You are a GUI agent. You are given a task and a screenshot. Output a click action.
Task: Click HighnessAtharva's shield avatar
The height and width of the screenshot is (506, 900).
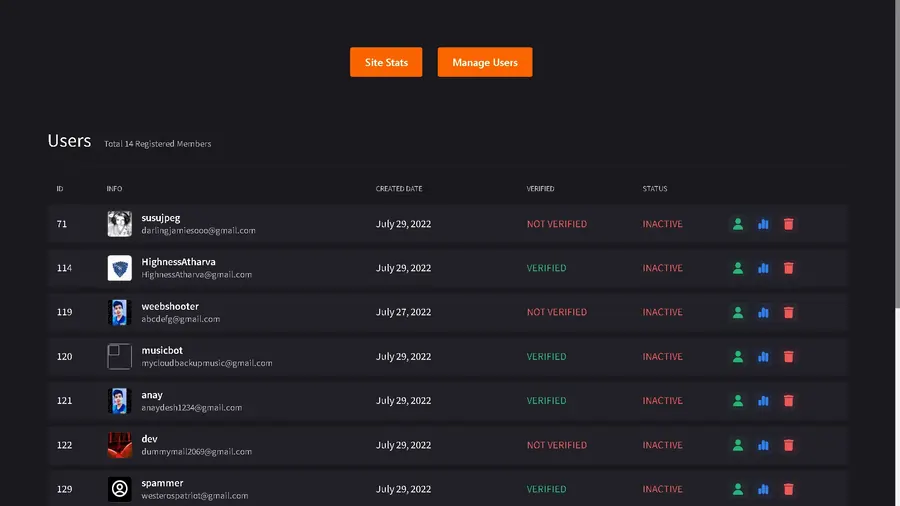119,268
